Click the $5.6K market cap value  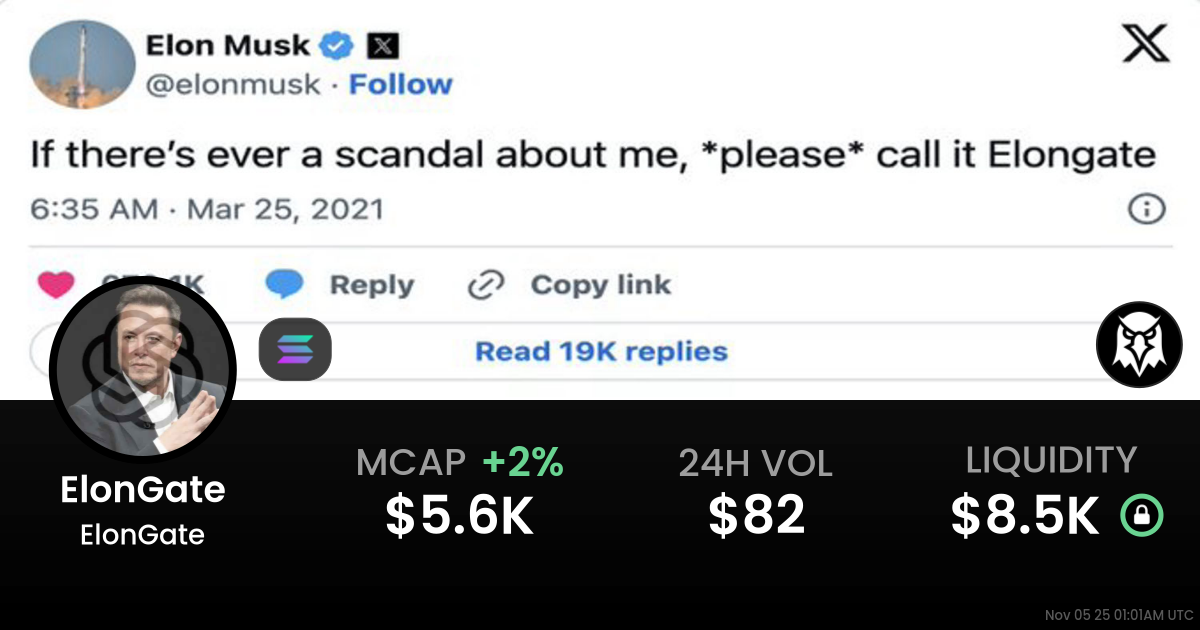[x=459, y=515]
